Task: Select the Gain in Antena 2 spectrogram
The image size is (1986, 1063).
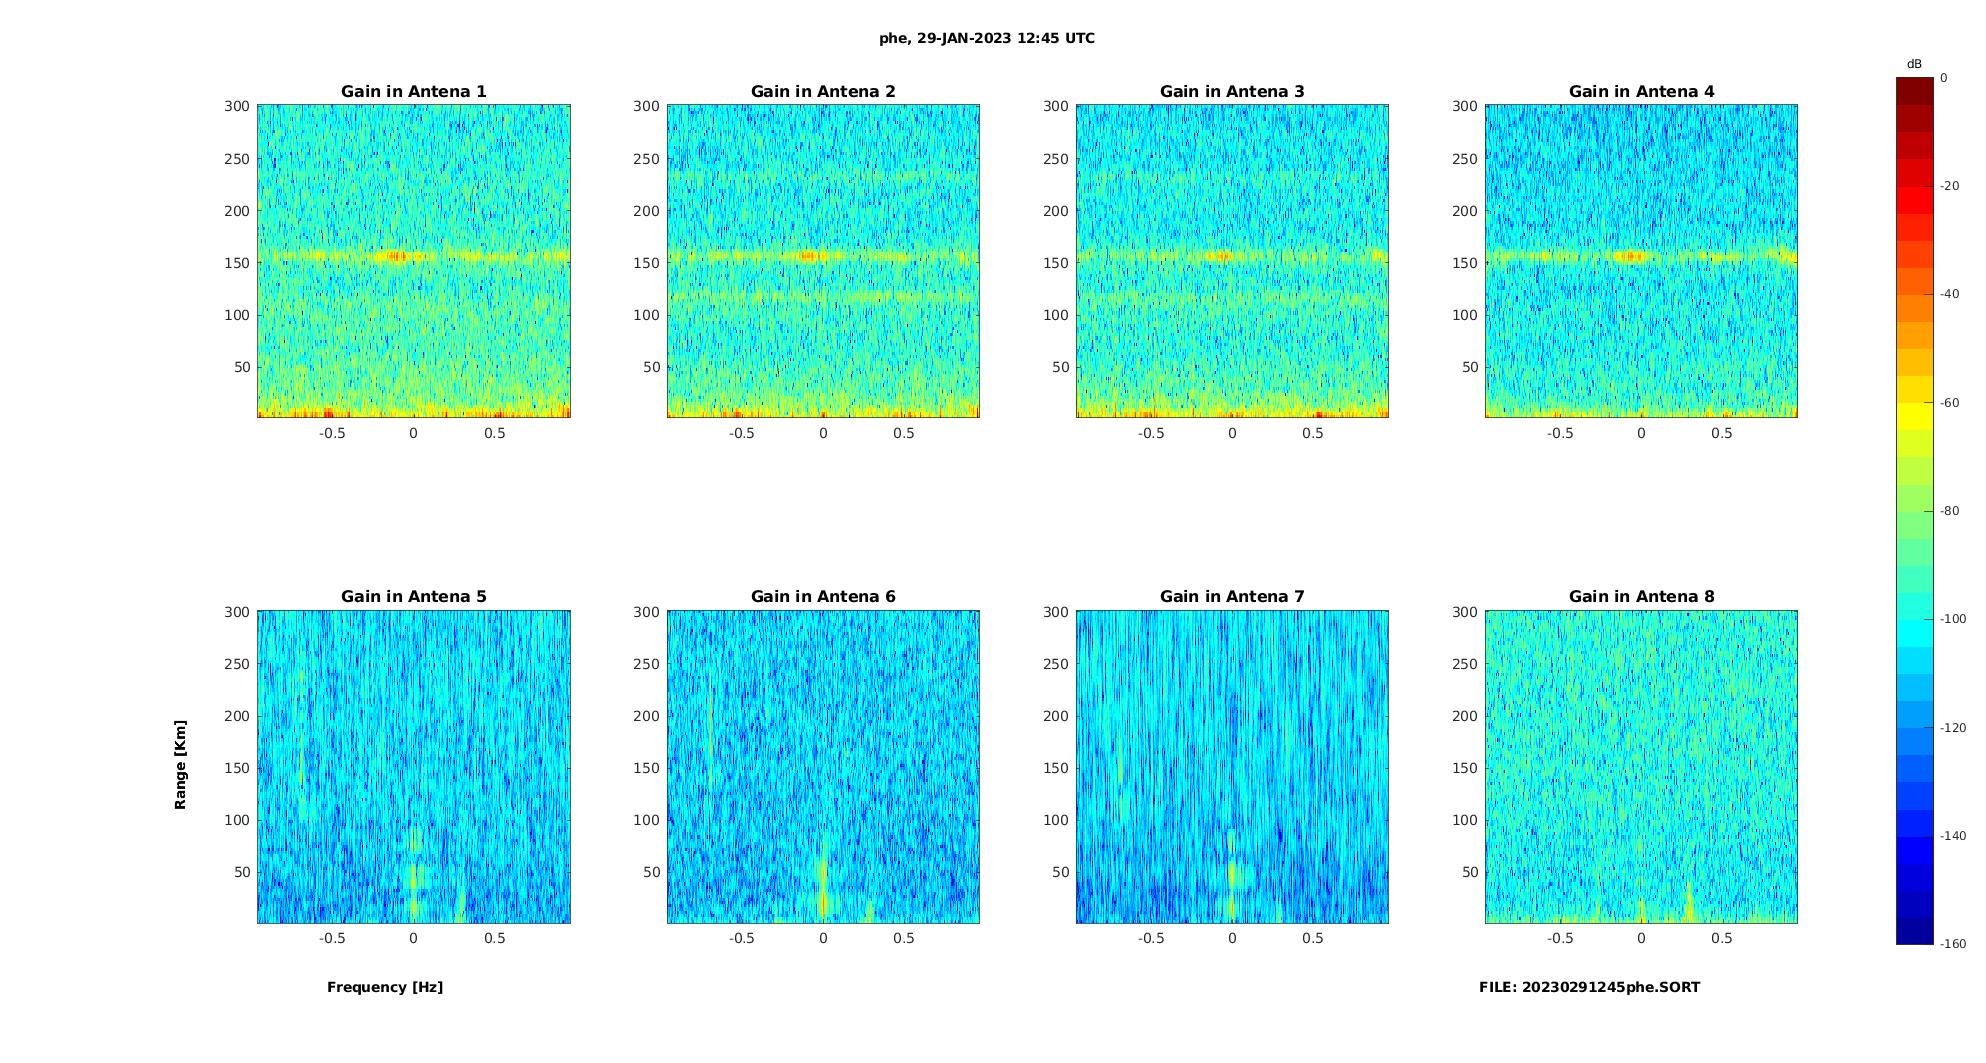Action: coord(823,261)
